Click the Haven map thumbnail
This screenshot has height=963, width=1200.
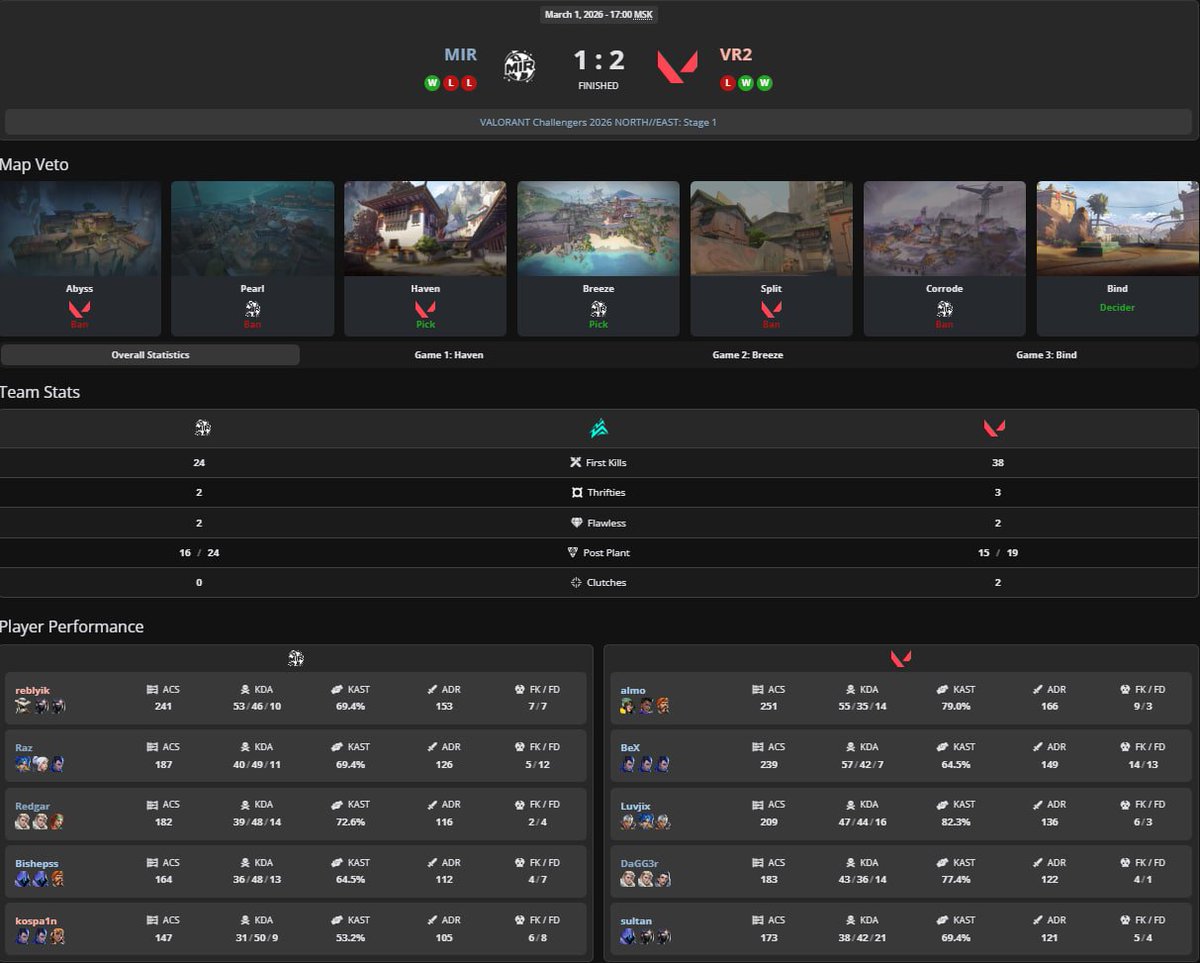[x=425, y=228]
